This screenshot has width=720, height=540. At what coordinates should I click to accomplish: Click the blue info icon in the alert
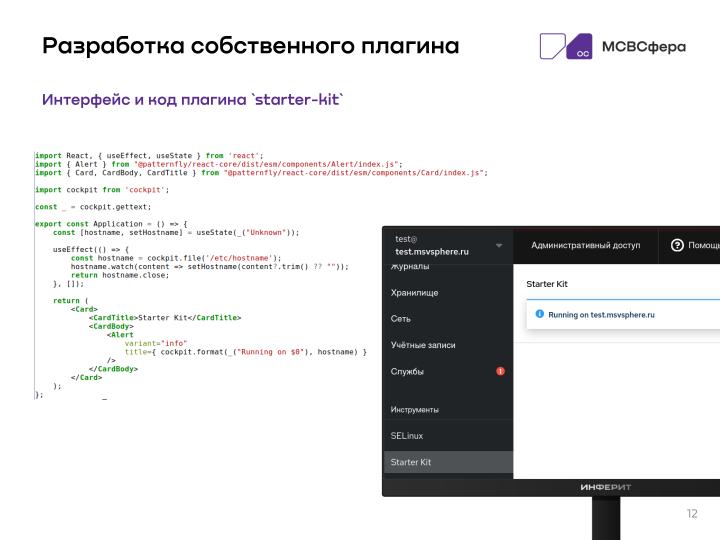[540, 314]
